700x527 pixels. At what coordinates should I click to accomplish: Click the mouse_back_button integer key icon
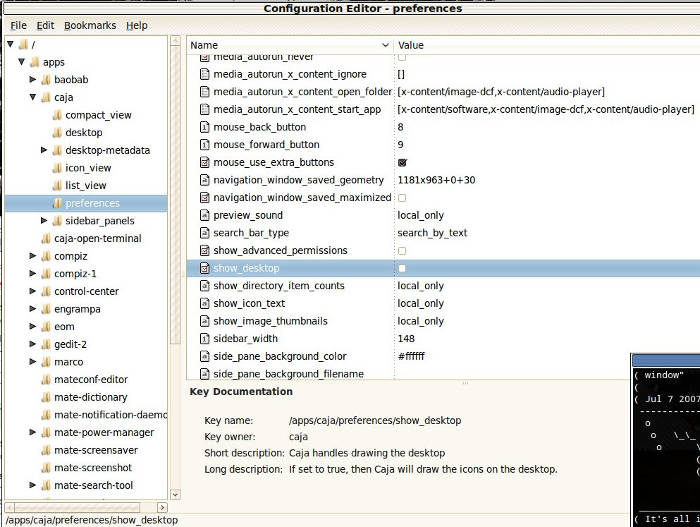click(204, 127)
